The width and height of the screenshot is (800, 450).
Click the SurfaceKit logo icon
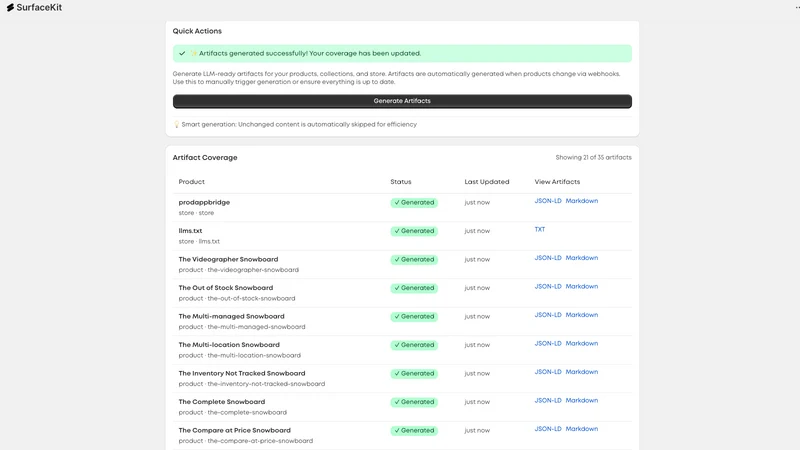(10, 8)
